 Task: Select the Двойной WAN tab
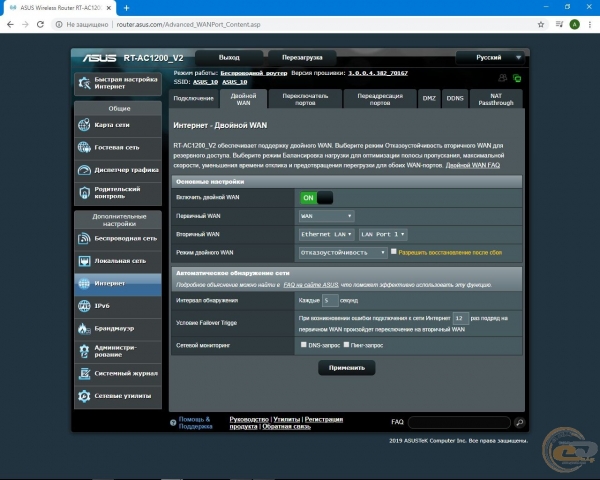[x=243, y=99]
